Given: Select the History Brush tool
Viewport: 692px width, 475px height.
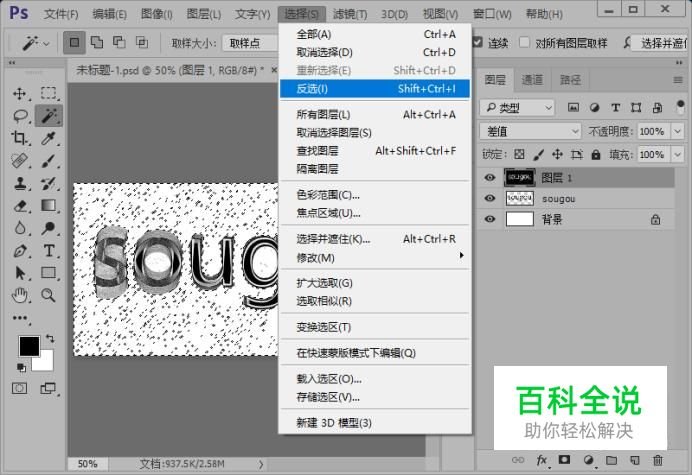Looking at the screenshot, I should coord(48,183).
